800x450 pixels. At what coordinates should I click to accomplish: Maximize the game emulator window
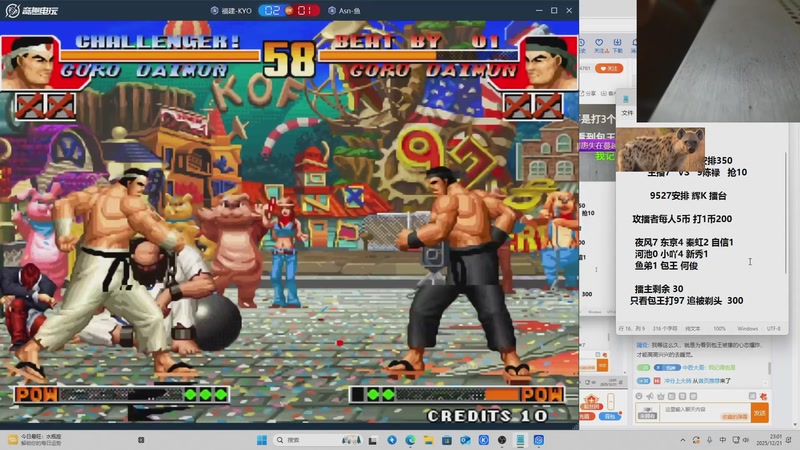[x=554, y=10]
